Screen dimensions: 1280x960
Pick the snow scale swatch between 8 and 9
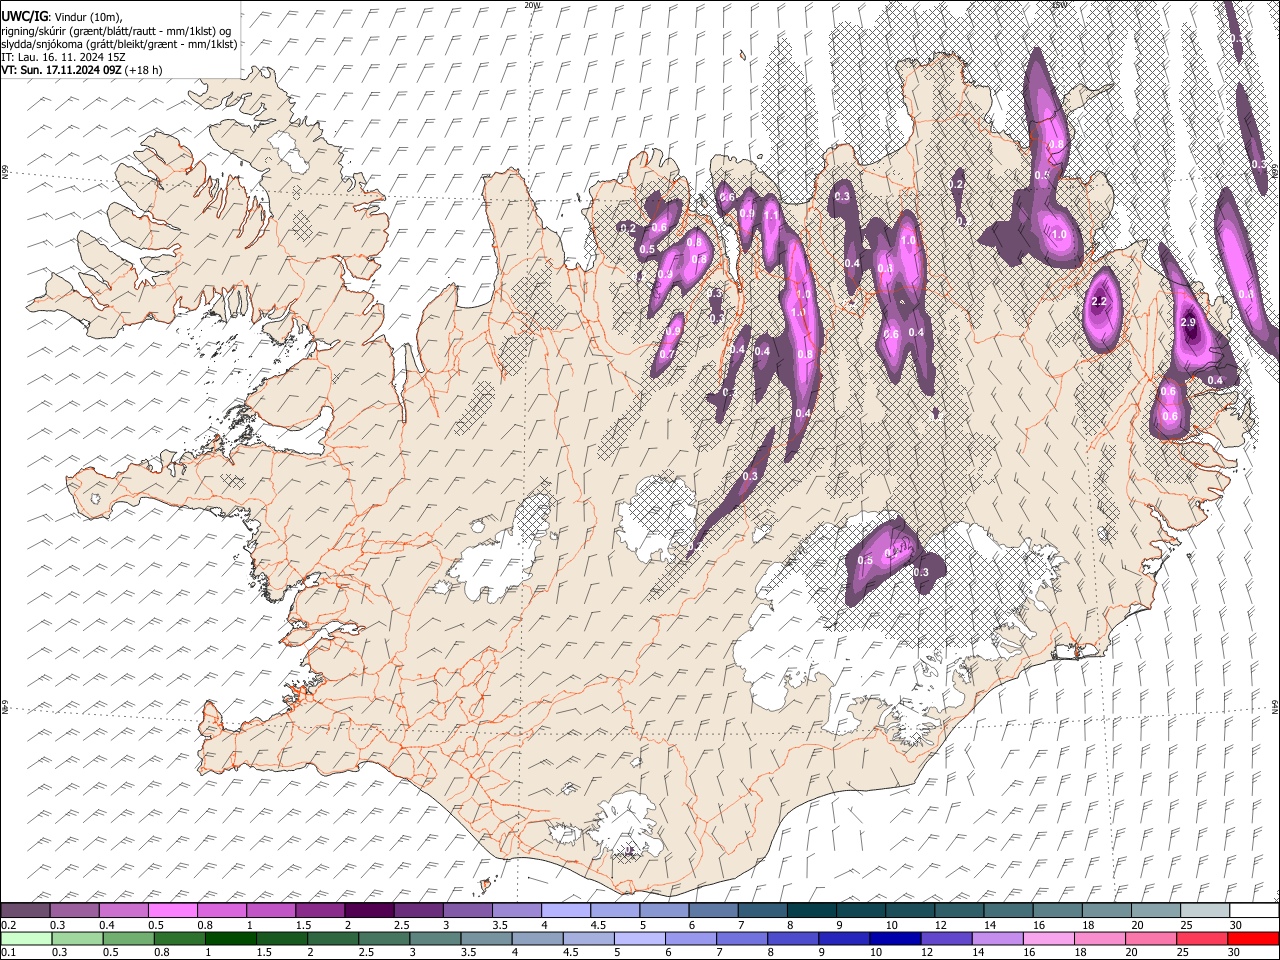[811, 911]
